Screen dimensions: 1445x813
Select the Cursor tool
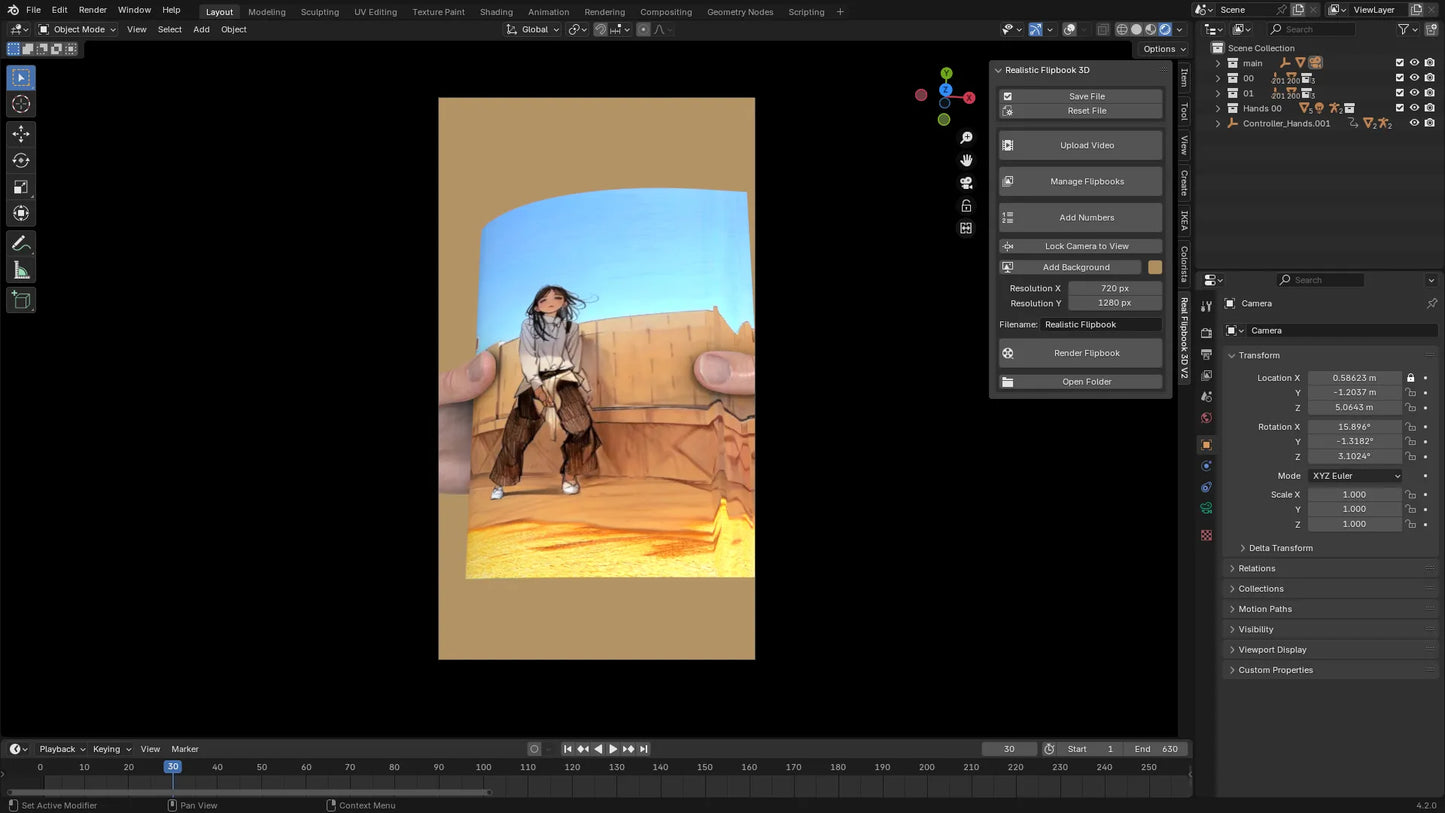coord(21,104)
